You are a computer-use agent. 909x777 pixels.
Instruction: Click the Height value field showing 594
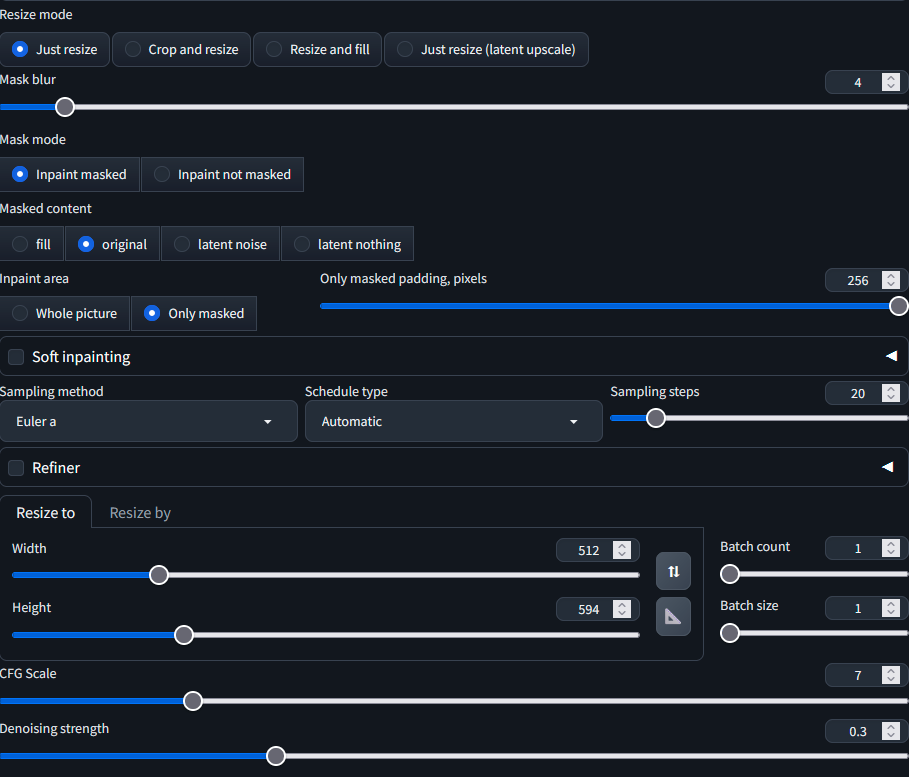pos(598,609)
